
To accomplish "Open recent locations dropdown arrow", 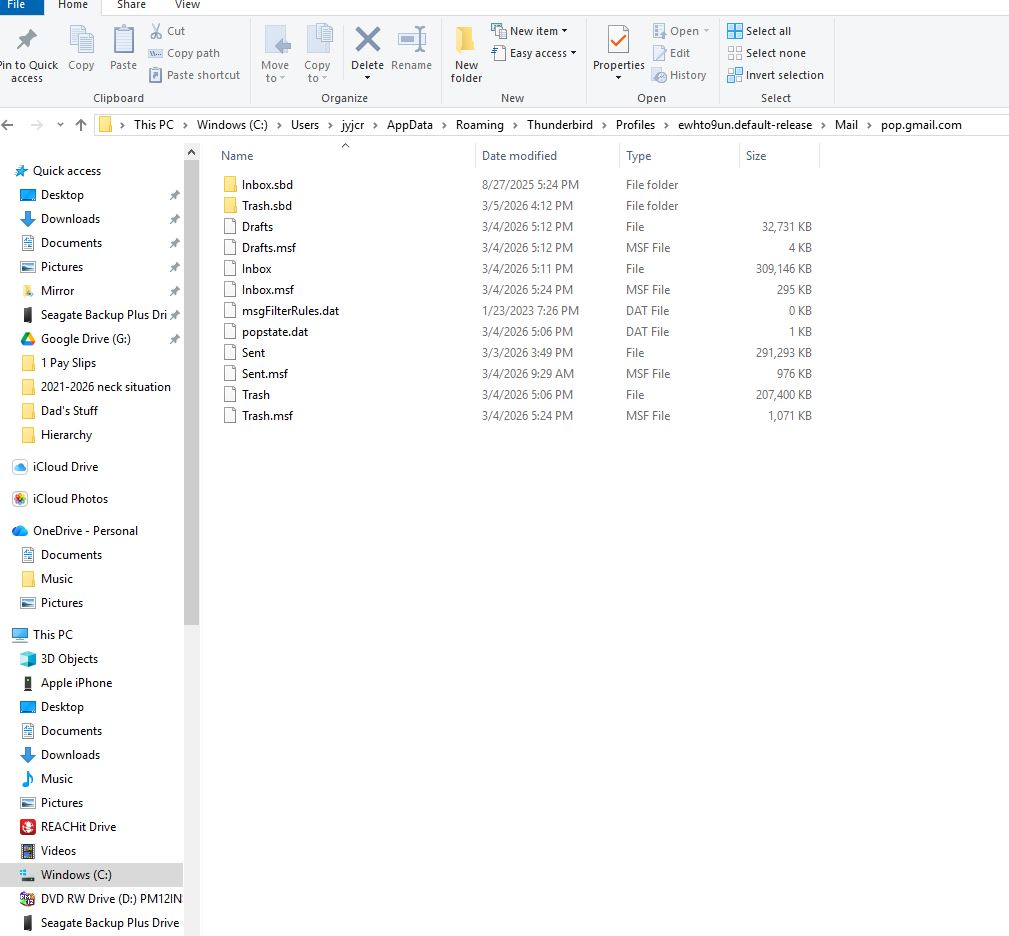I will coord(60,125).
